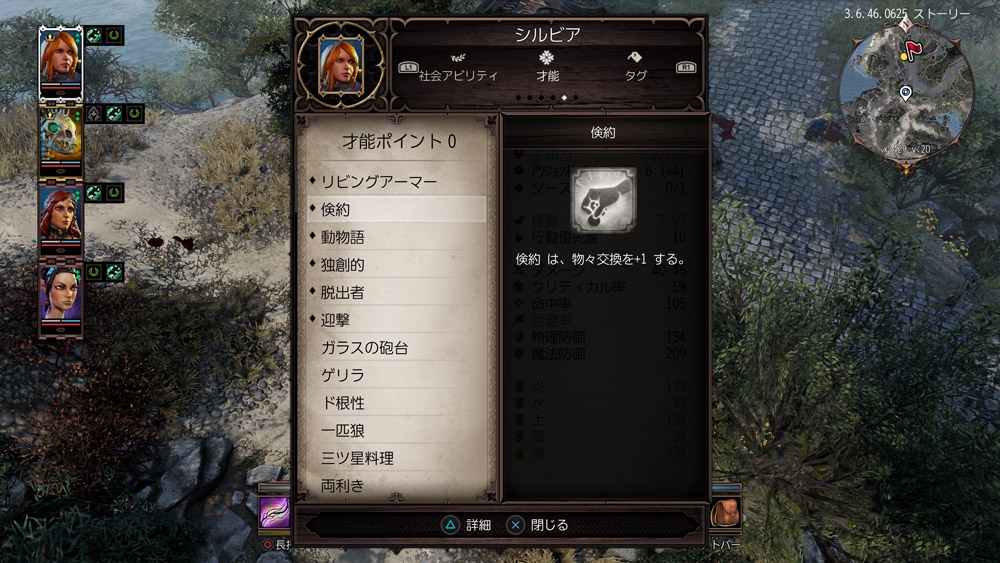Switch to the タグ tab
The image size is (1000, 563).
click(x=635, y=68)
